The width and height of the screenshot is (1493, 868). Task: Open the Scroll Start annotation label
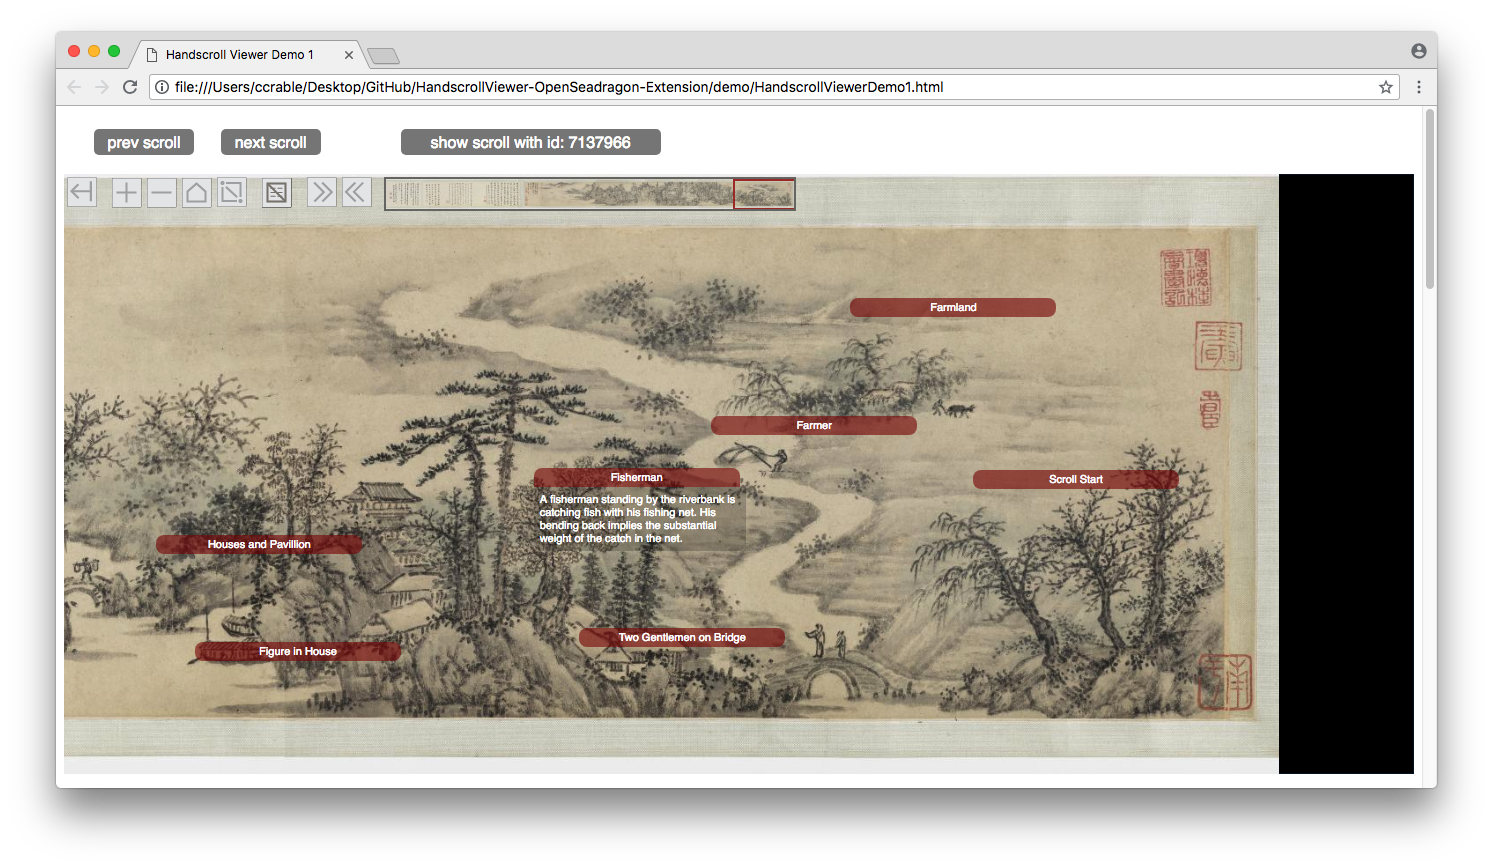(1076, 479)
